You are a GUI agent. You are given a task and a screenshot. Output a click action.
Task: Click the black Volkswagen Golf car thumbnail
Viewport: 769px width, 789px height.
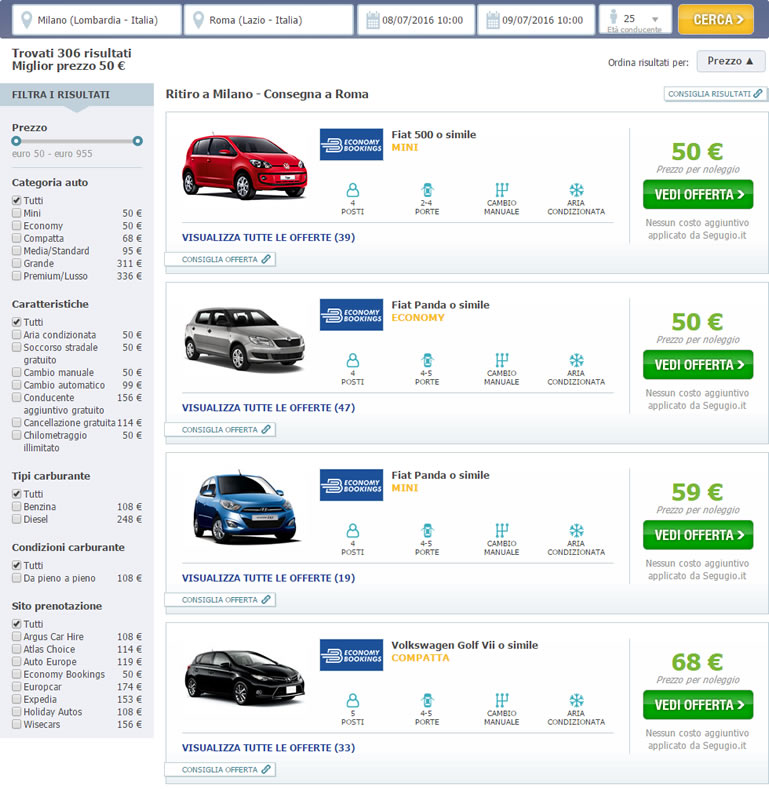pyautogui.click(x=244, y=677)
